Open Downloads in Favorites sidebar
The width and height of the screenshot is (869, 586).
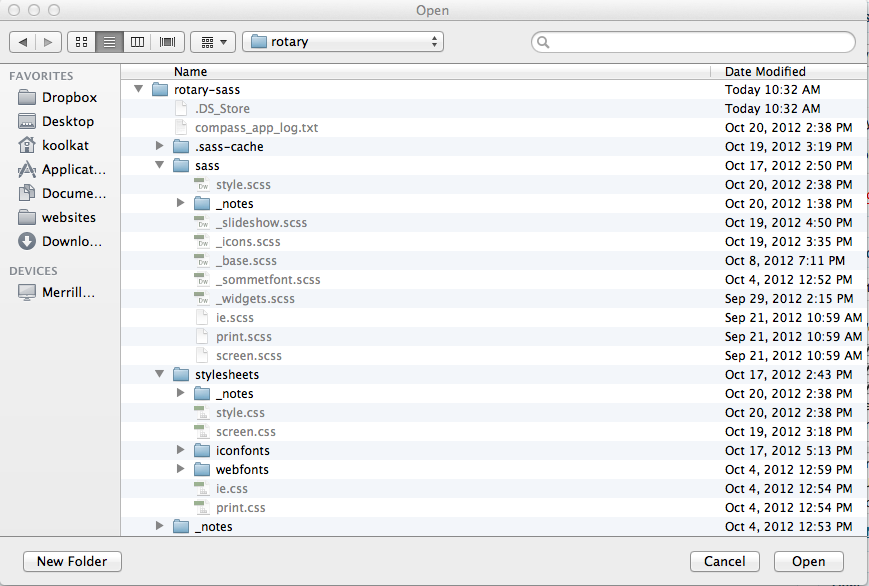pyautogui.click(x=60, y=241)
